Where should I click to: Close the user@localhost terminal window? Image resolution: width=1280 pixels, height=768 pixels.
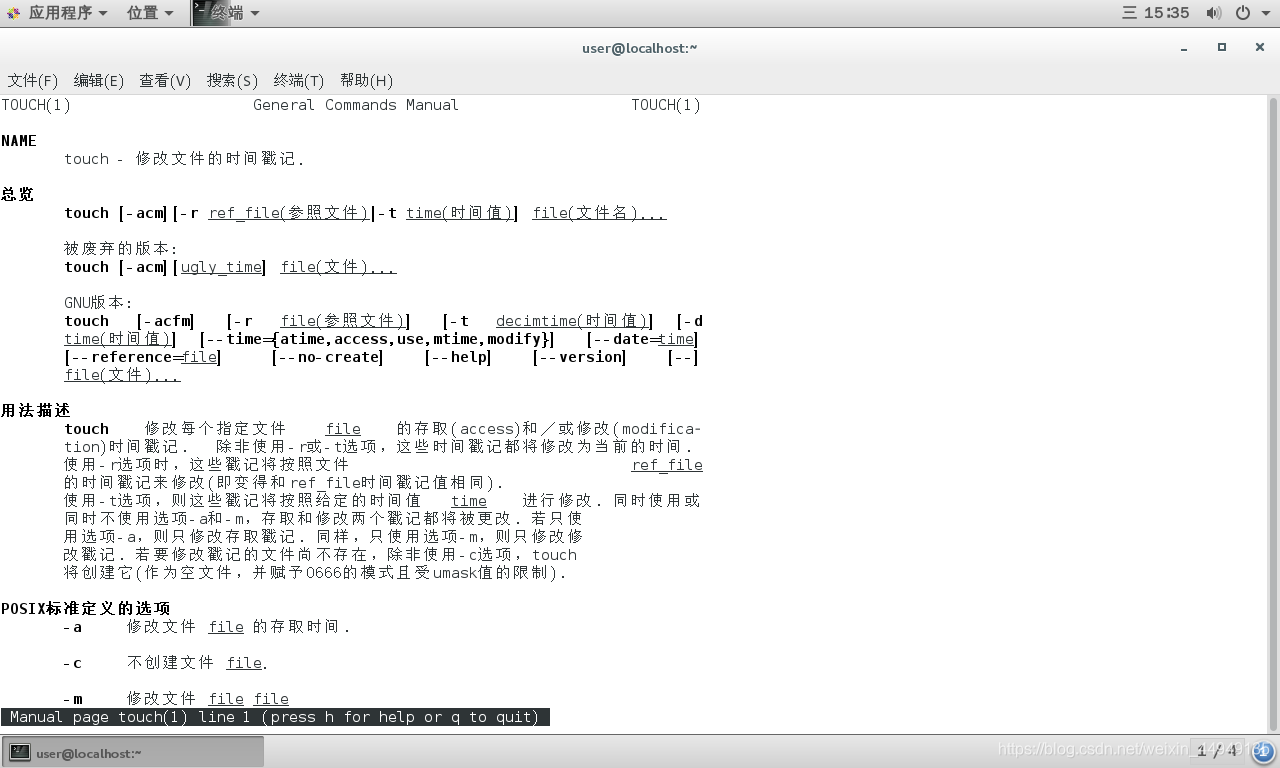(x=1260, y=47)
